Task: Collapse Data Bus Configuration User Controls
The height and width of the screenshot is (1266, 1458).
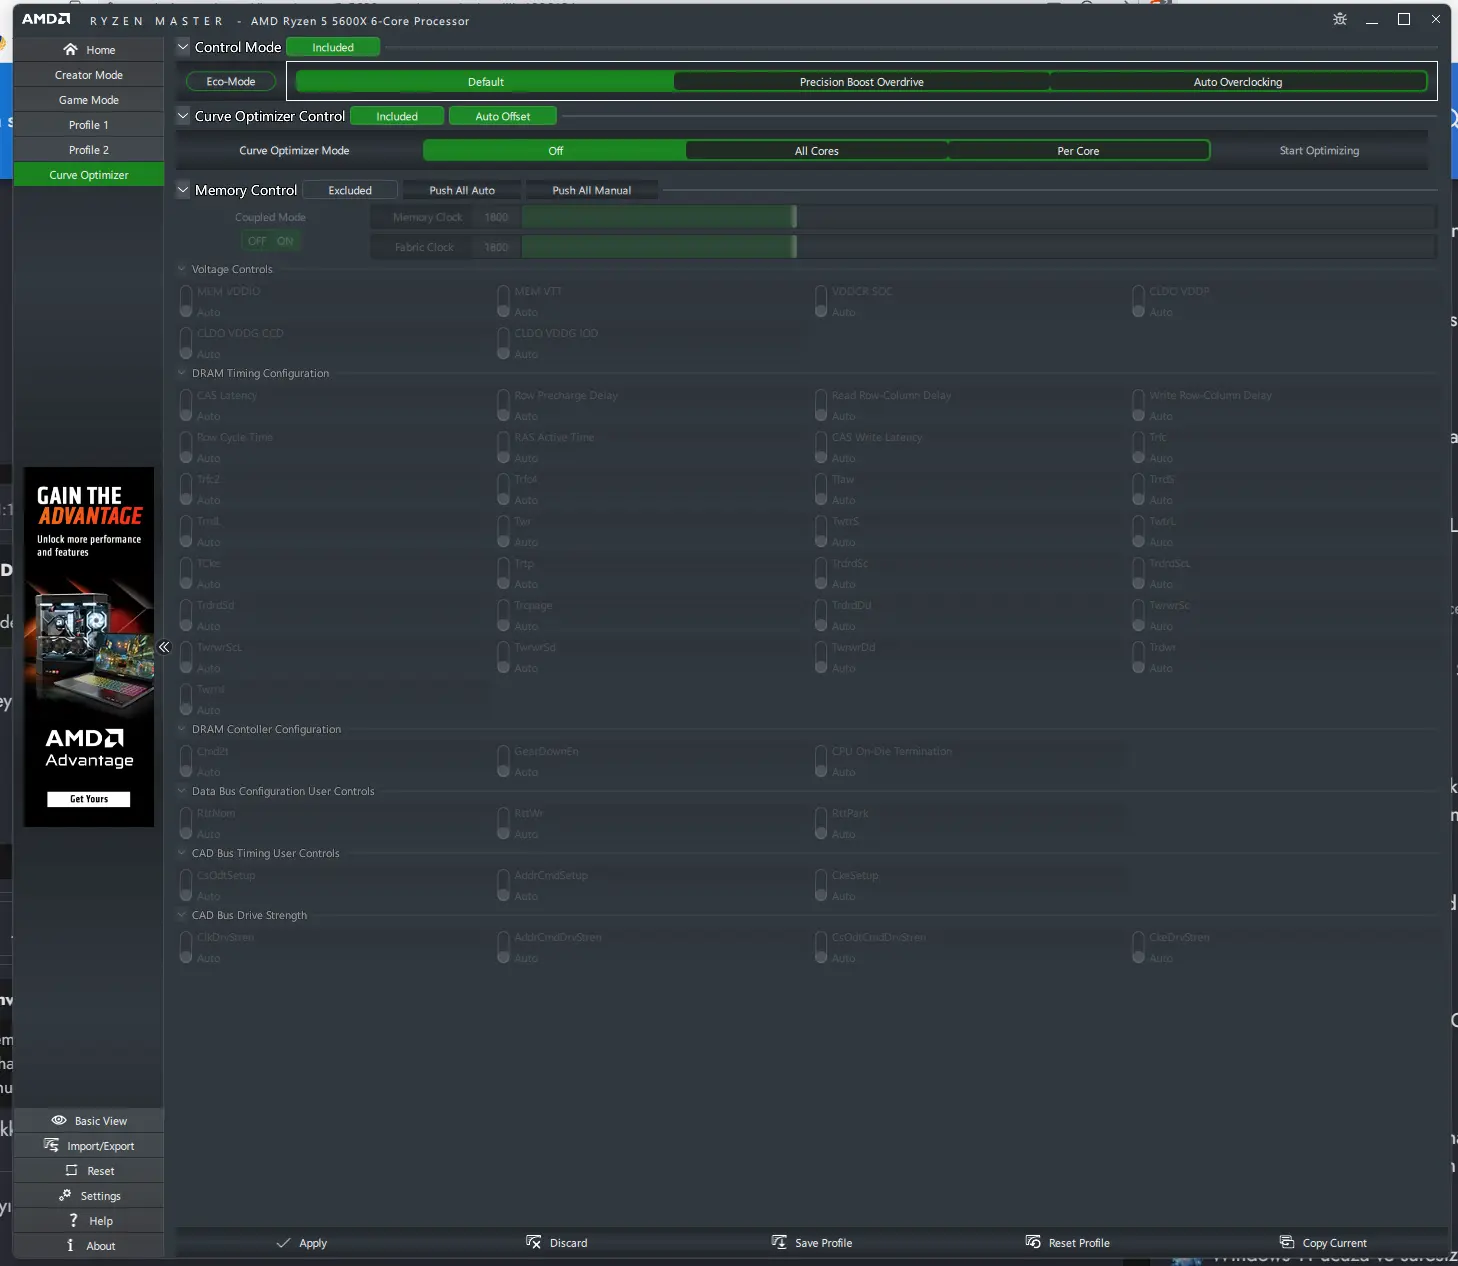Action: click(182, 791)
